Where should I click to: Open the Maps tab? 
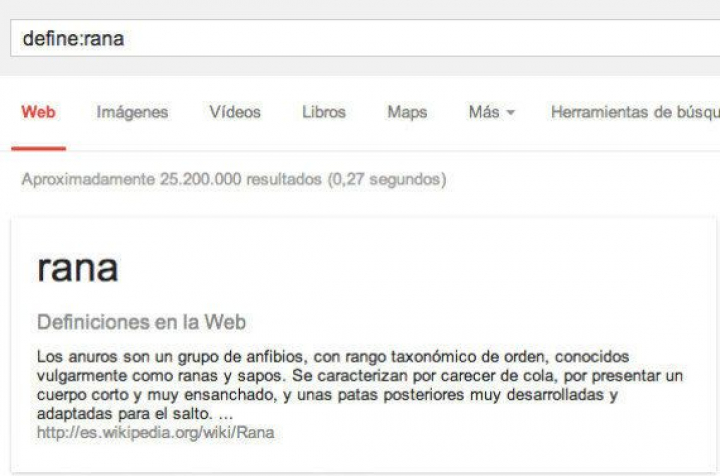(407, 112)
